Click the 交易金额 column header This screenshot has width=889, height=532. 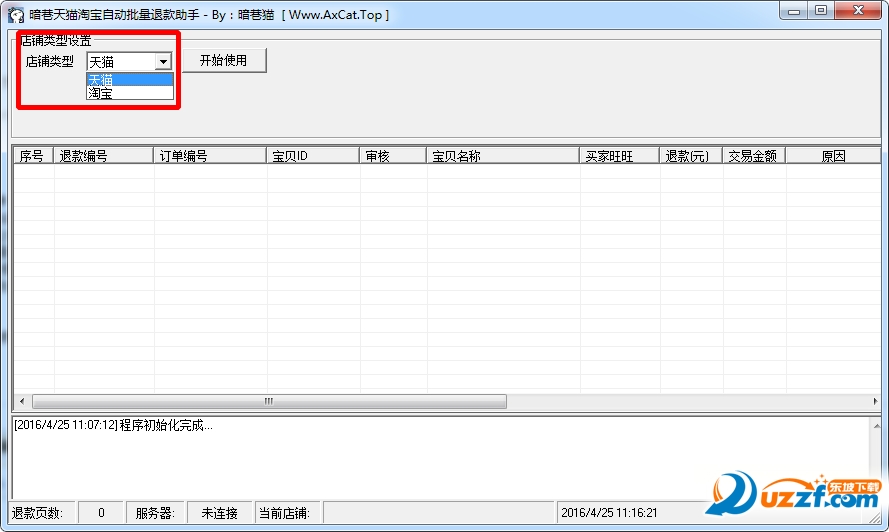753,156
